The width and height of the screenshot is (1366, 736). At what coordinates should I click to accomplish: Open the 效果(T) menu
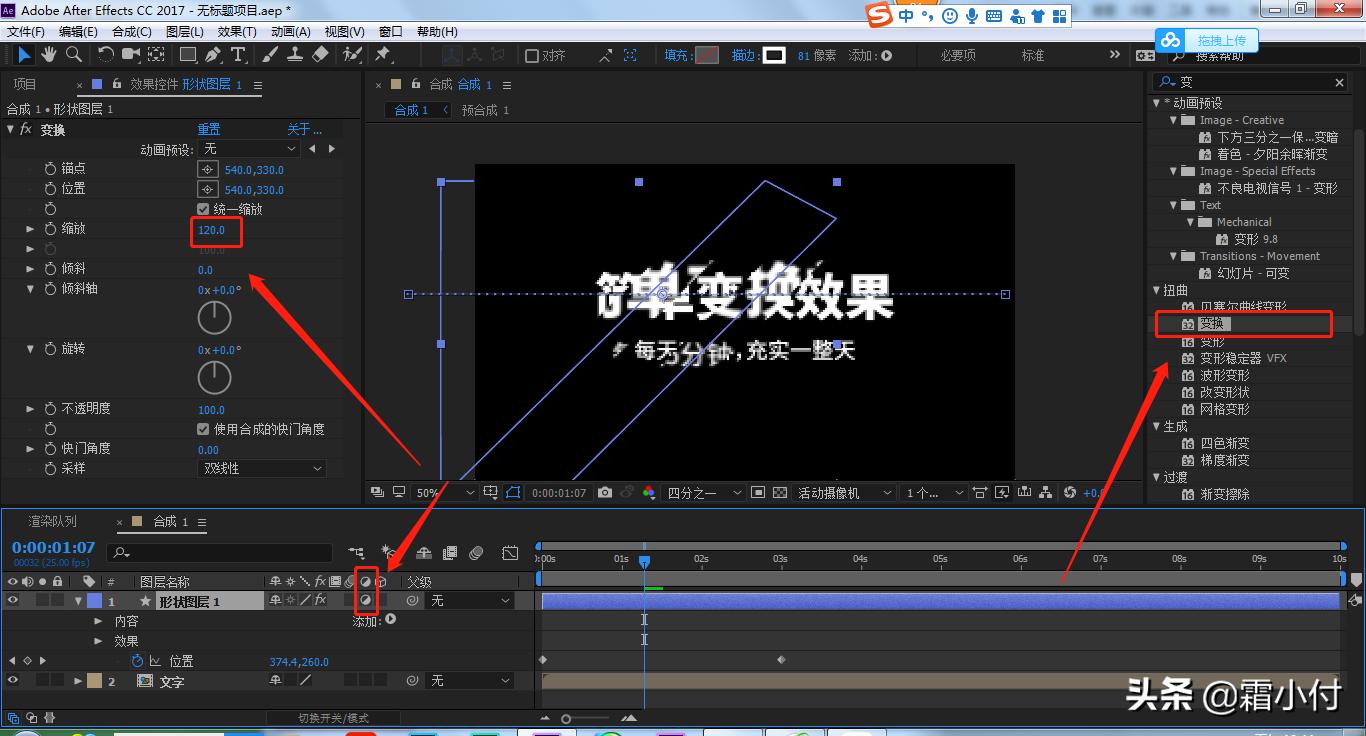click(x=234, y=31)
